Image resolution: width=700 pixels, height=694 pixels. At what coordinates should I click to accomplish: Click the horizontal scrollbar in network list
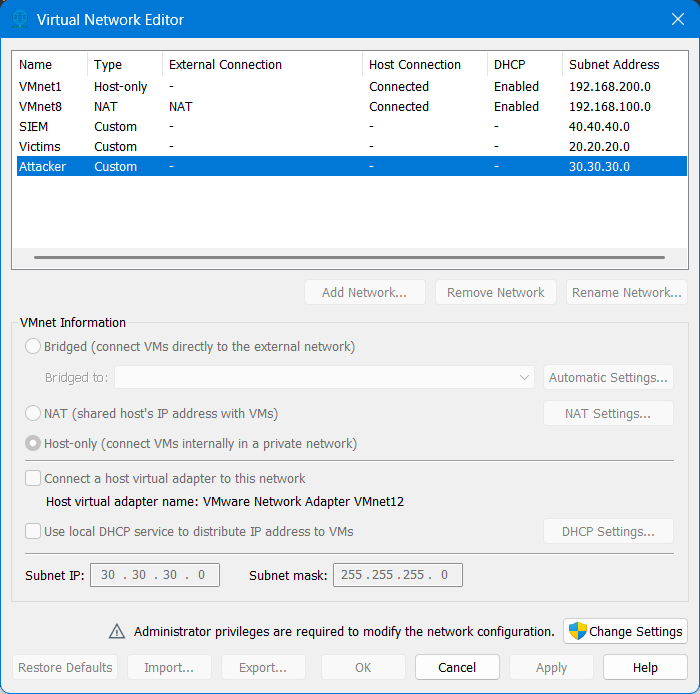pos(340,257)
